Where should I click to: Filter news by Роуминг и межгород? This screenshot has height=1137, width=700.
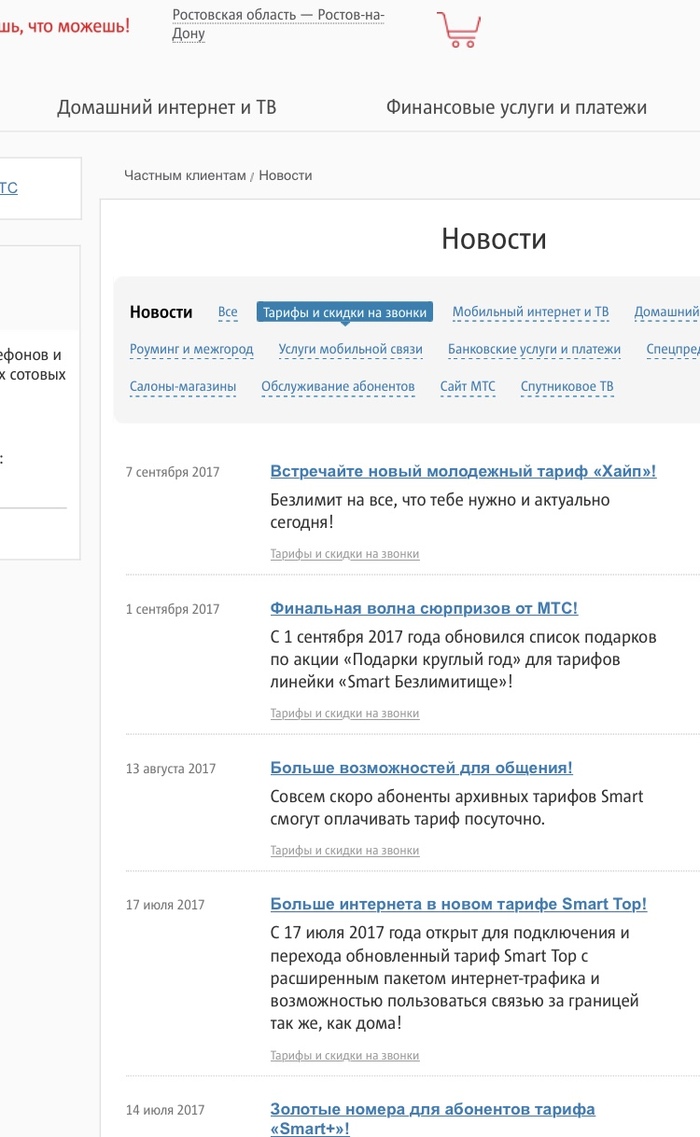191,349
